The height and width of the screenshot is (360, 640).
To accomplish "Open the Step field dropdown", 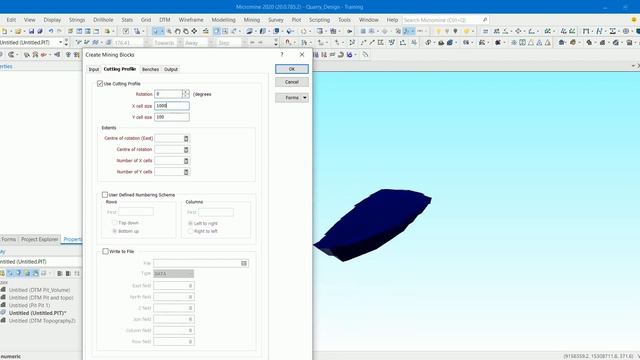I will coord(244,42).
